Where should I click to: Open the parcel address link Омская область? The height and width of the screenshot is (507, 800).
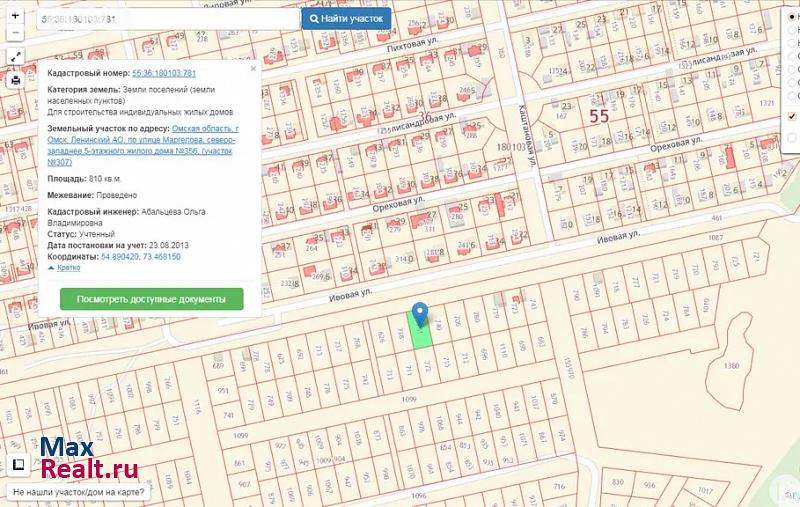204,129
